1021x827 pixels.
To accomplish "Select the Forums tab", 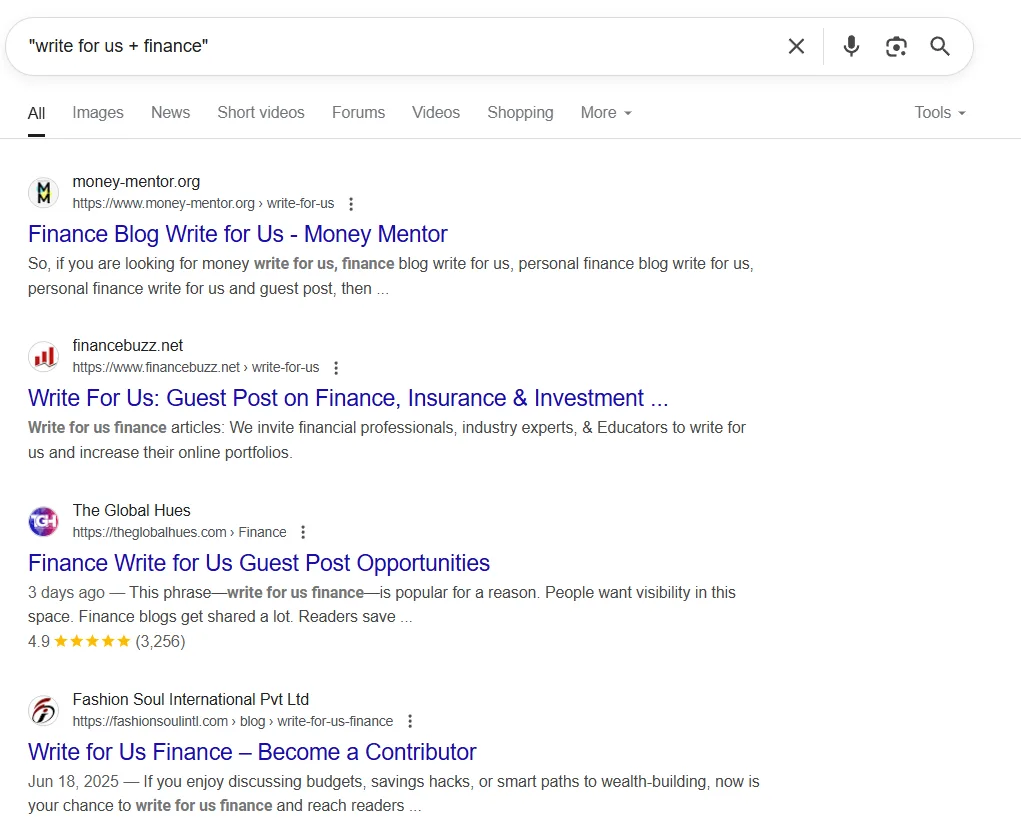I will point(358,113).
